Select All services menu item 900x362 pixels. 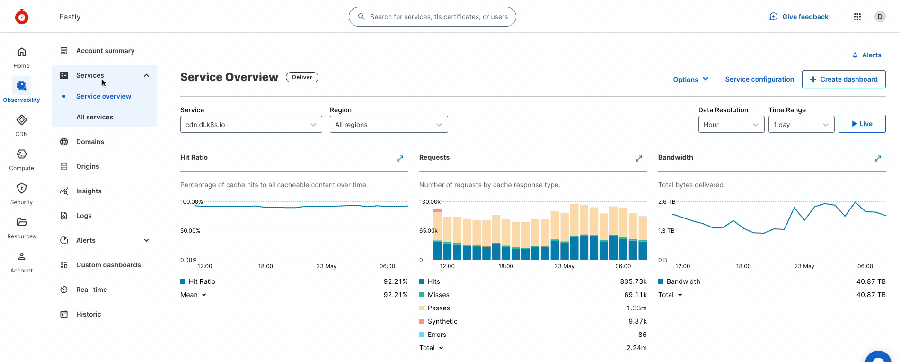(x=95, y=117)
